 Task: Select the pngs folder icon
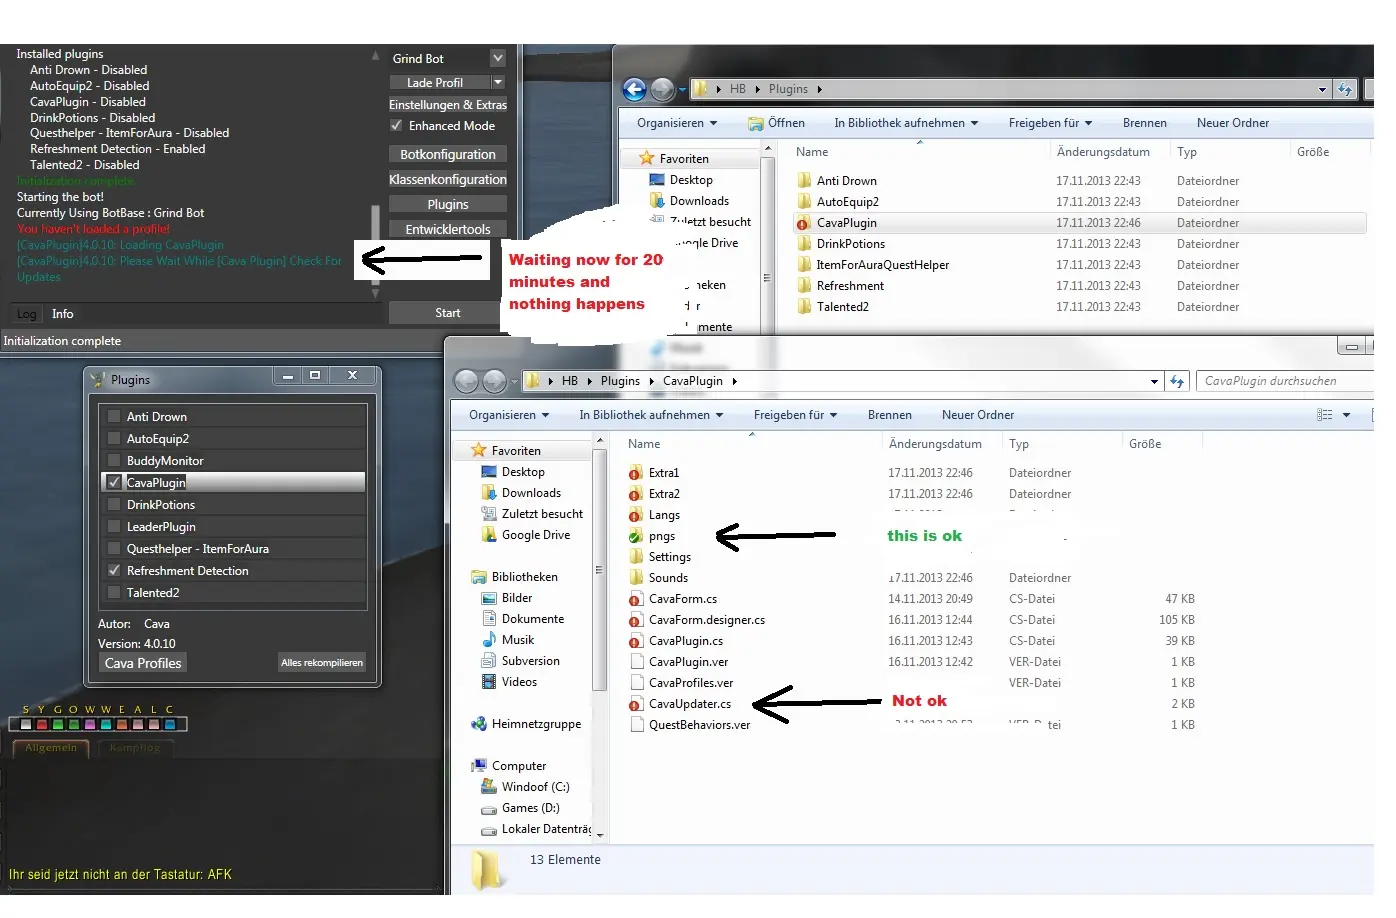(x=635, y=536)
